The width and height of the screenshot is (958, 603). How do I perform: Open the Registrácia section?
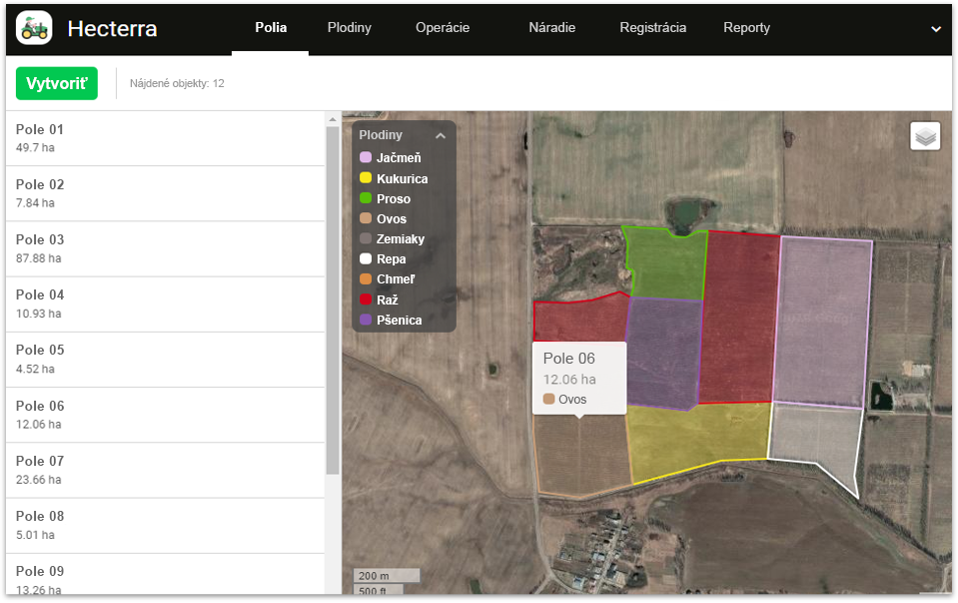pos(652,28)
